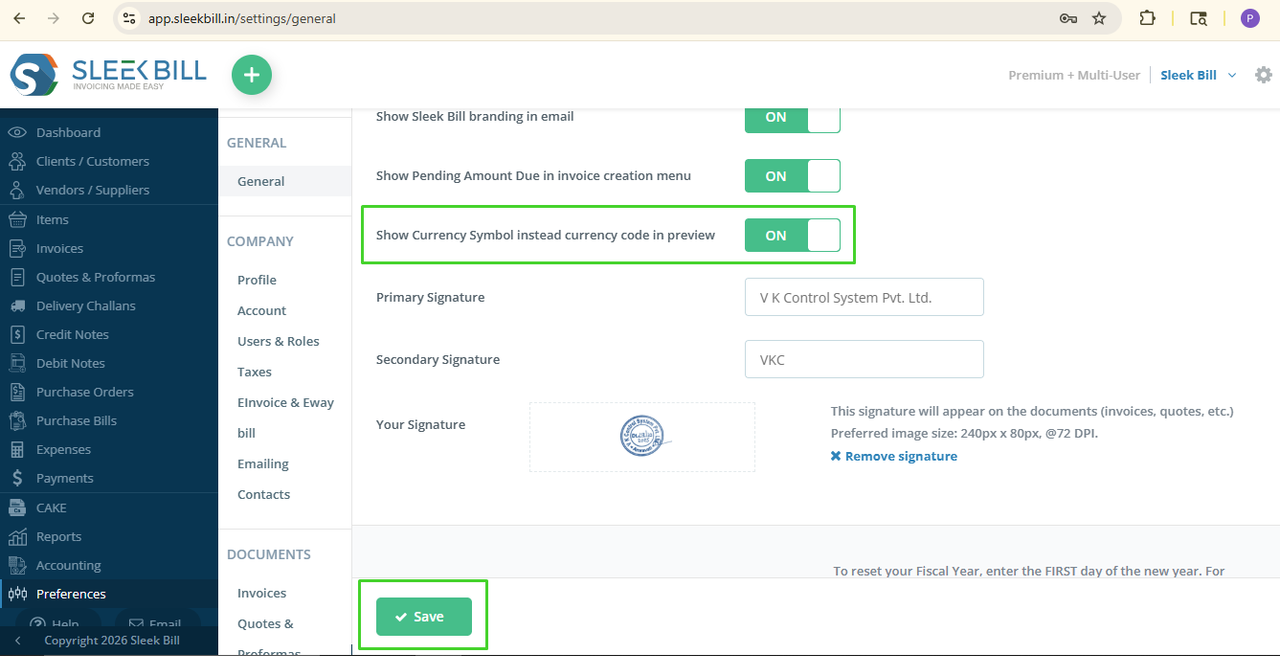Click the Primary Signature input field
This screenshot has width=1280, height=656.
tap(864, 297)
